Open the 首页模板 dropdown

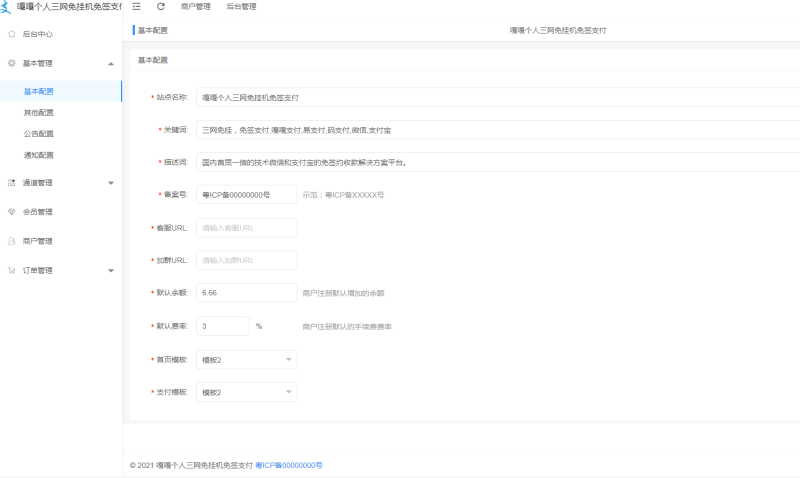pos(246,360)
